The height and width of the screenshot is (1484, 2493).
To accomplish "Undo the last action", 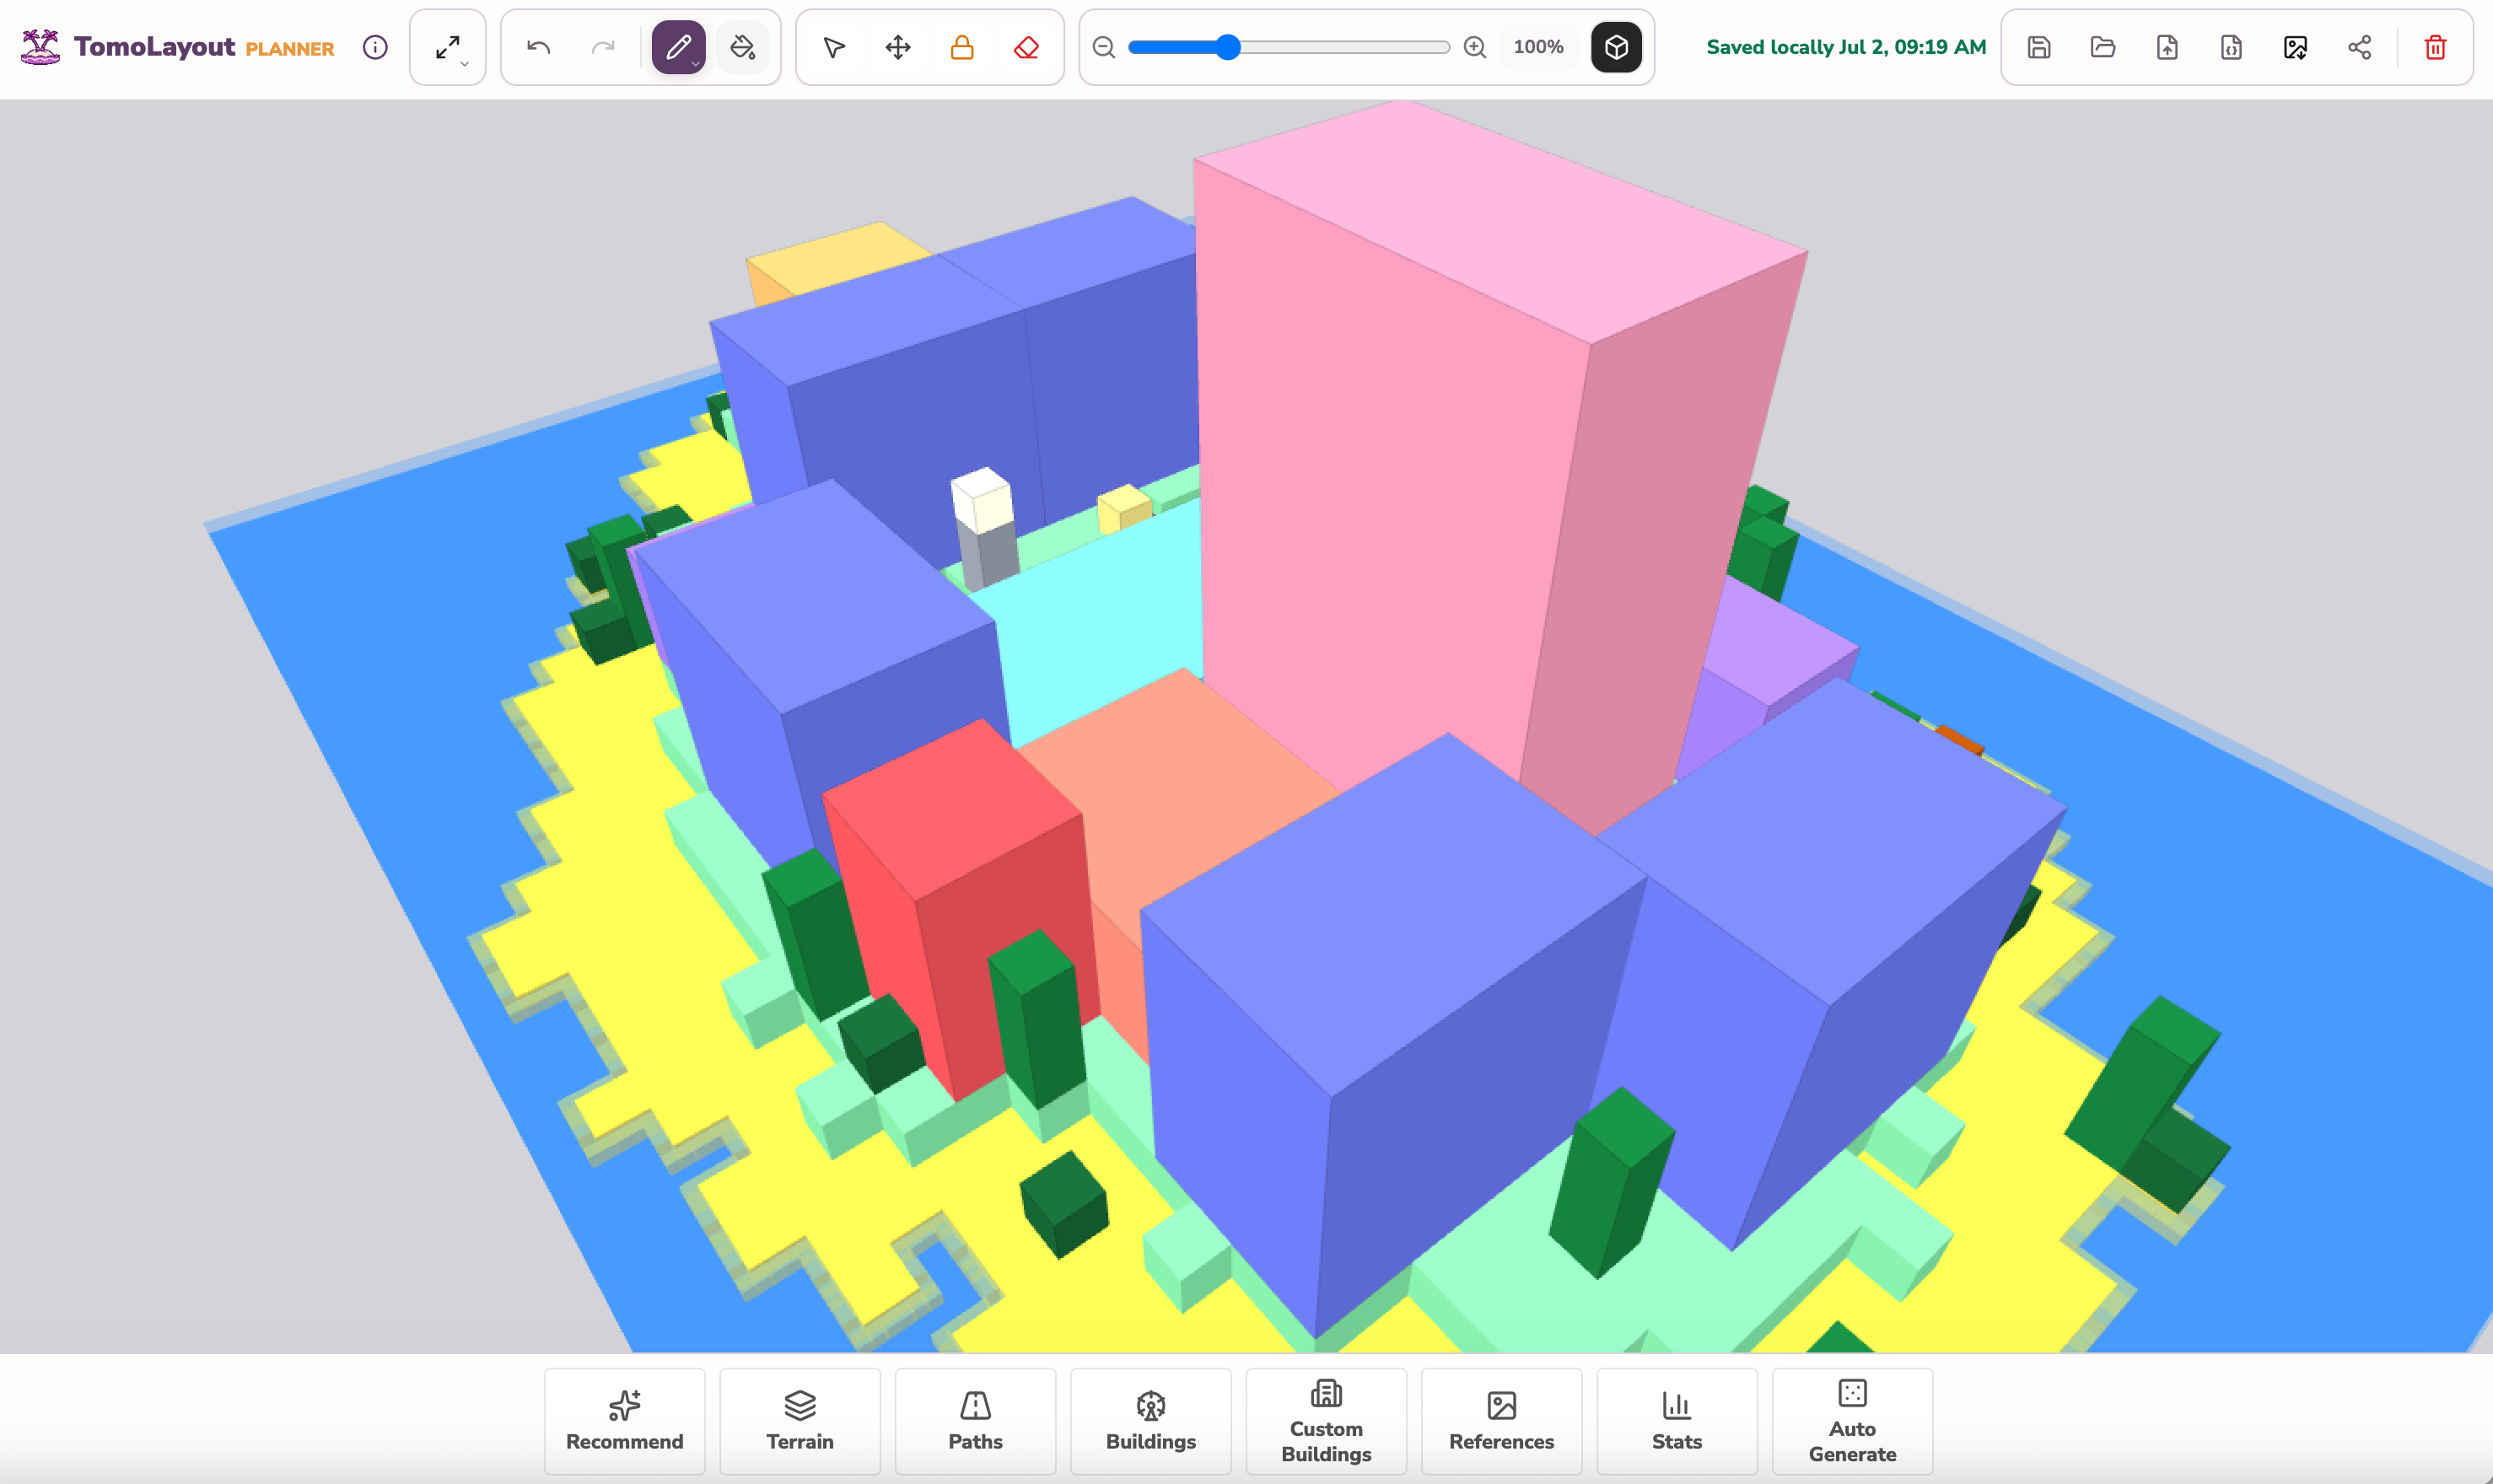I will tap(539, 47).
